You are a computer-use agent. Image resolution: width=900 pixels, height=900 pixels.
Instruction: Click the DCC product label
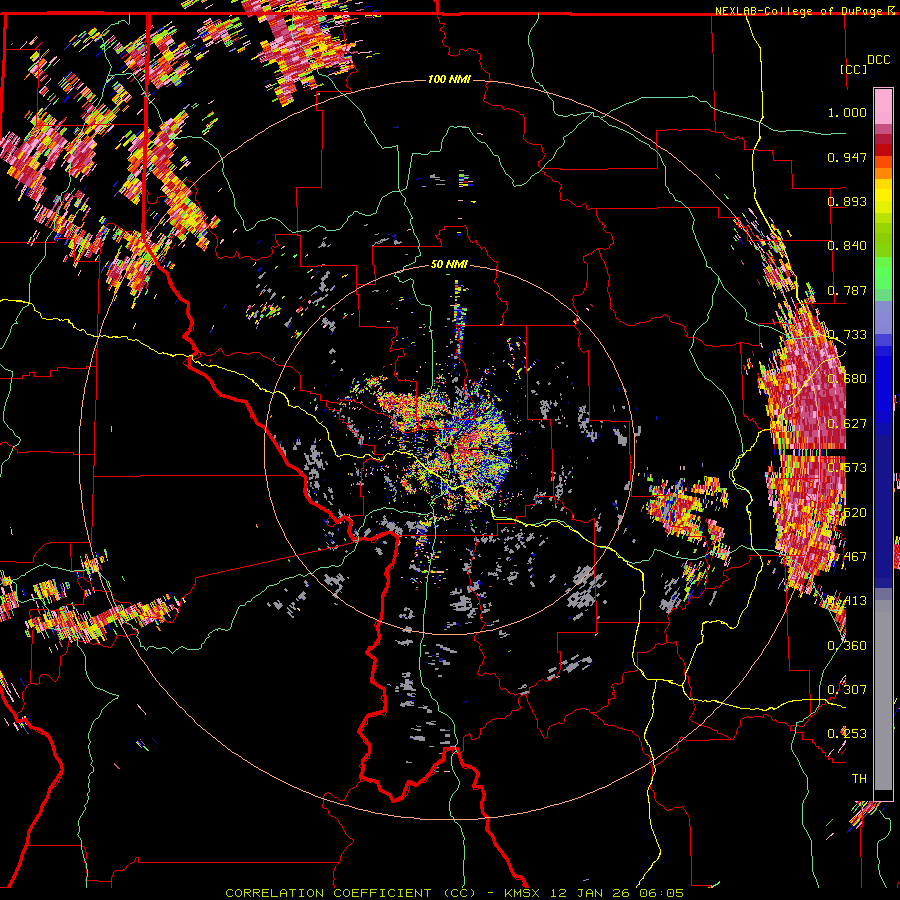[x=878, y=60]
